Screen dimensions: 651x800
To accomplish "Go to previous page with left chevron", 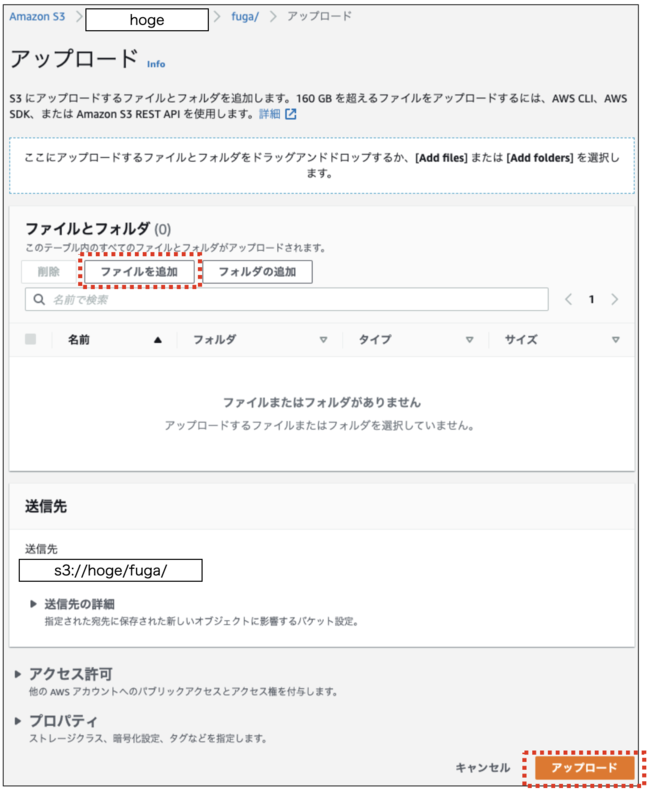I will (569, 299).
